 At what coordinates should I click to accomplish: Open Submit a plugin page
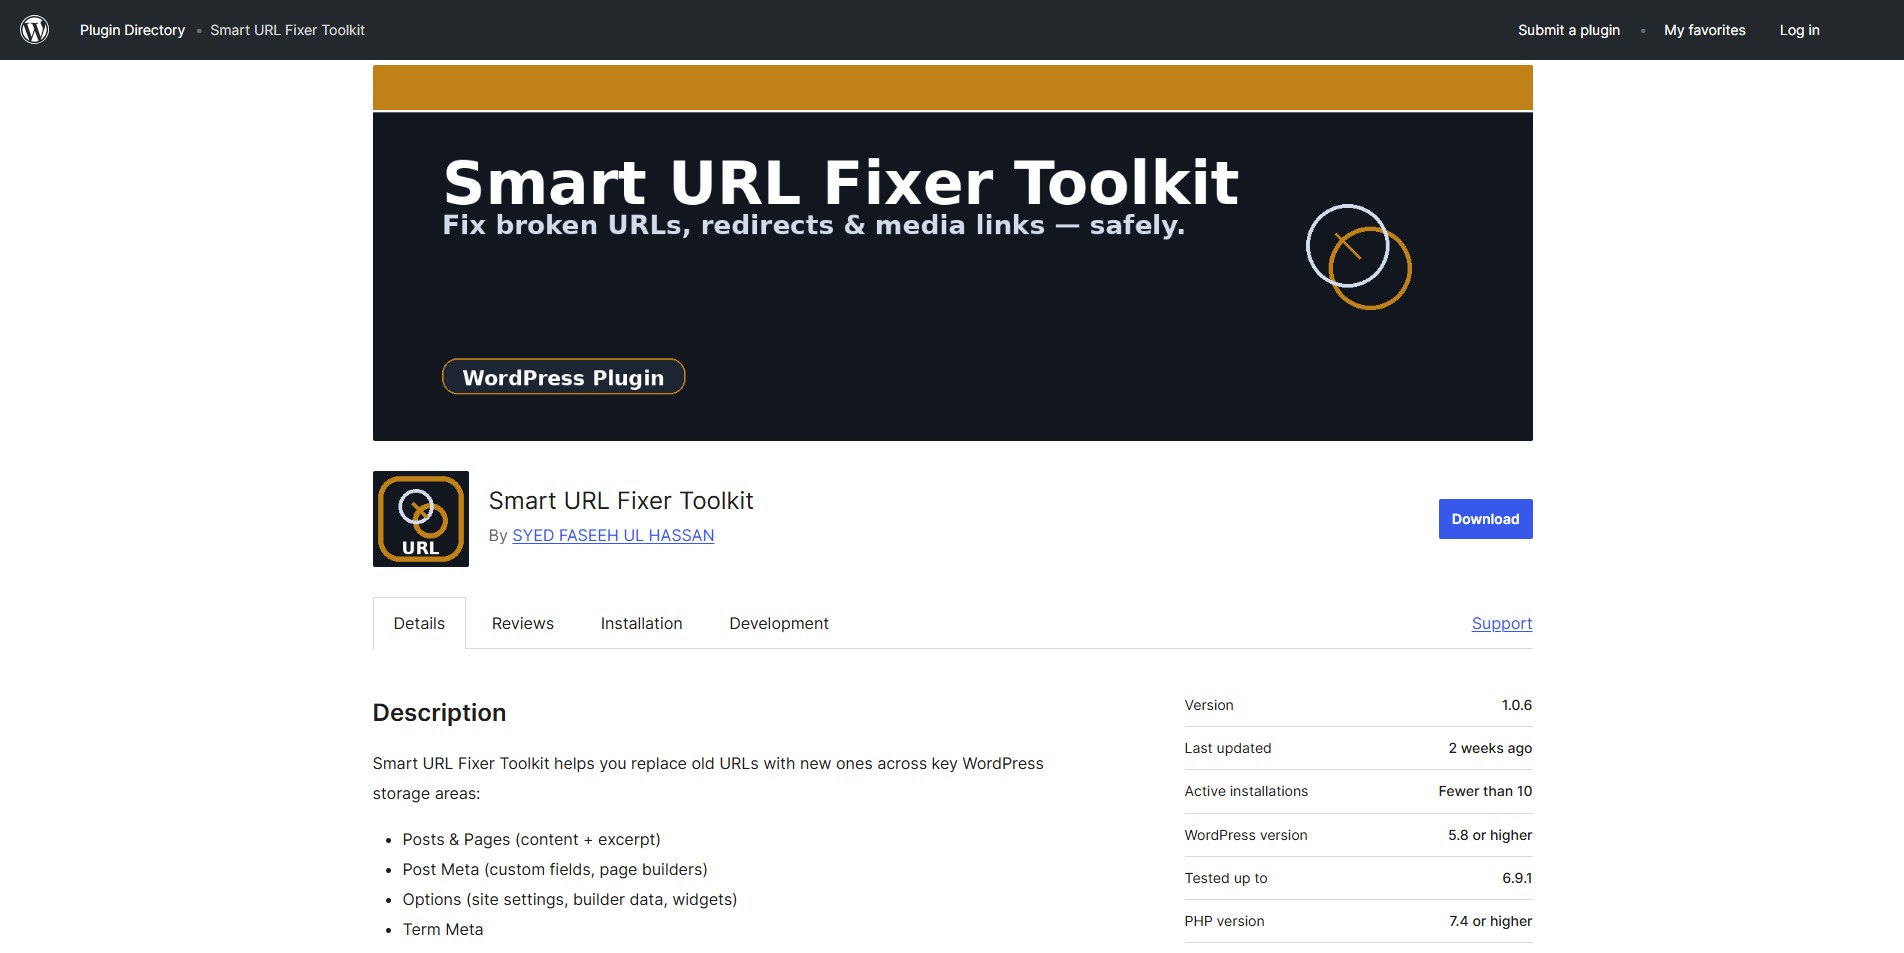pyautogui.click(x=1568, y=30)
